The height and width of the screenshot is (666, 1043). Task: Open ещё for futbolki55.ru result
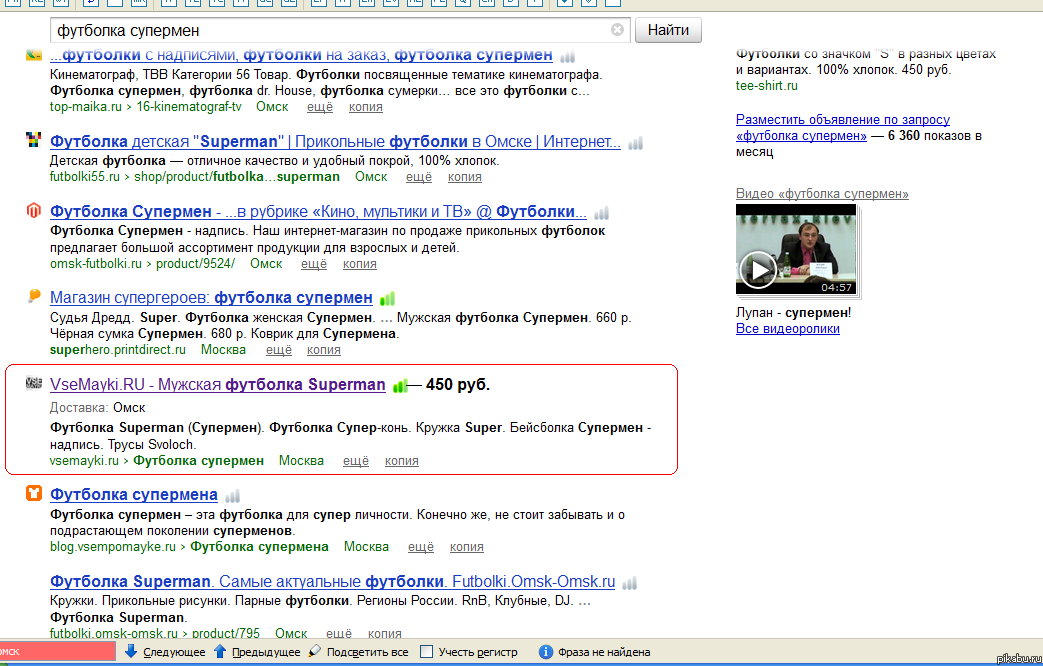point(419,177)
